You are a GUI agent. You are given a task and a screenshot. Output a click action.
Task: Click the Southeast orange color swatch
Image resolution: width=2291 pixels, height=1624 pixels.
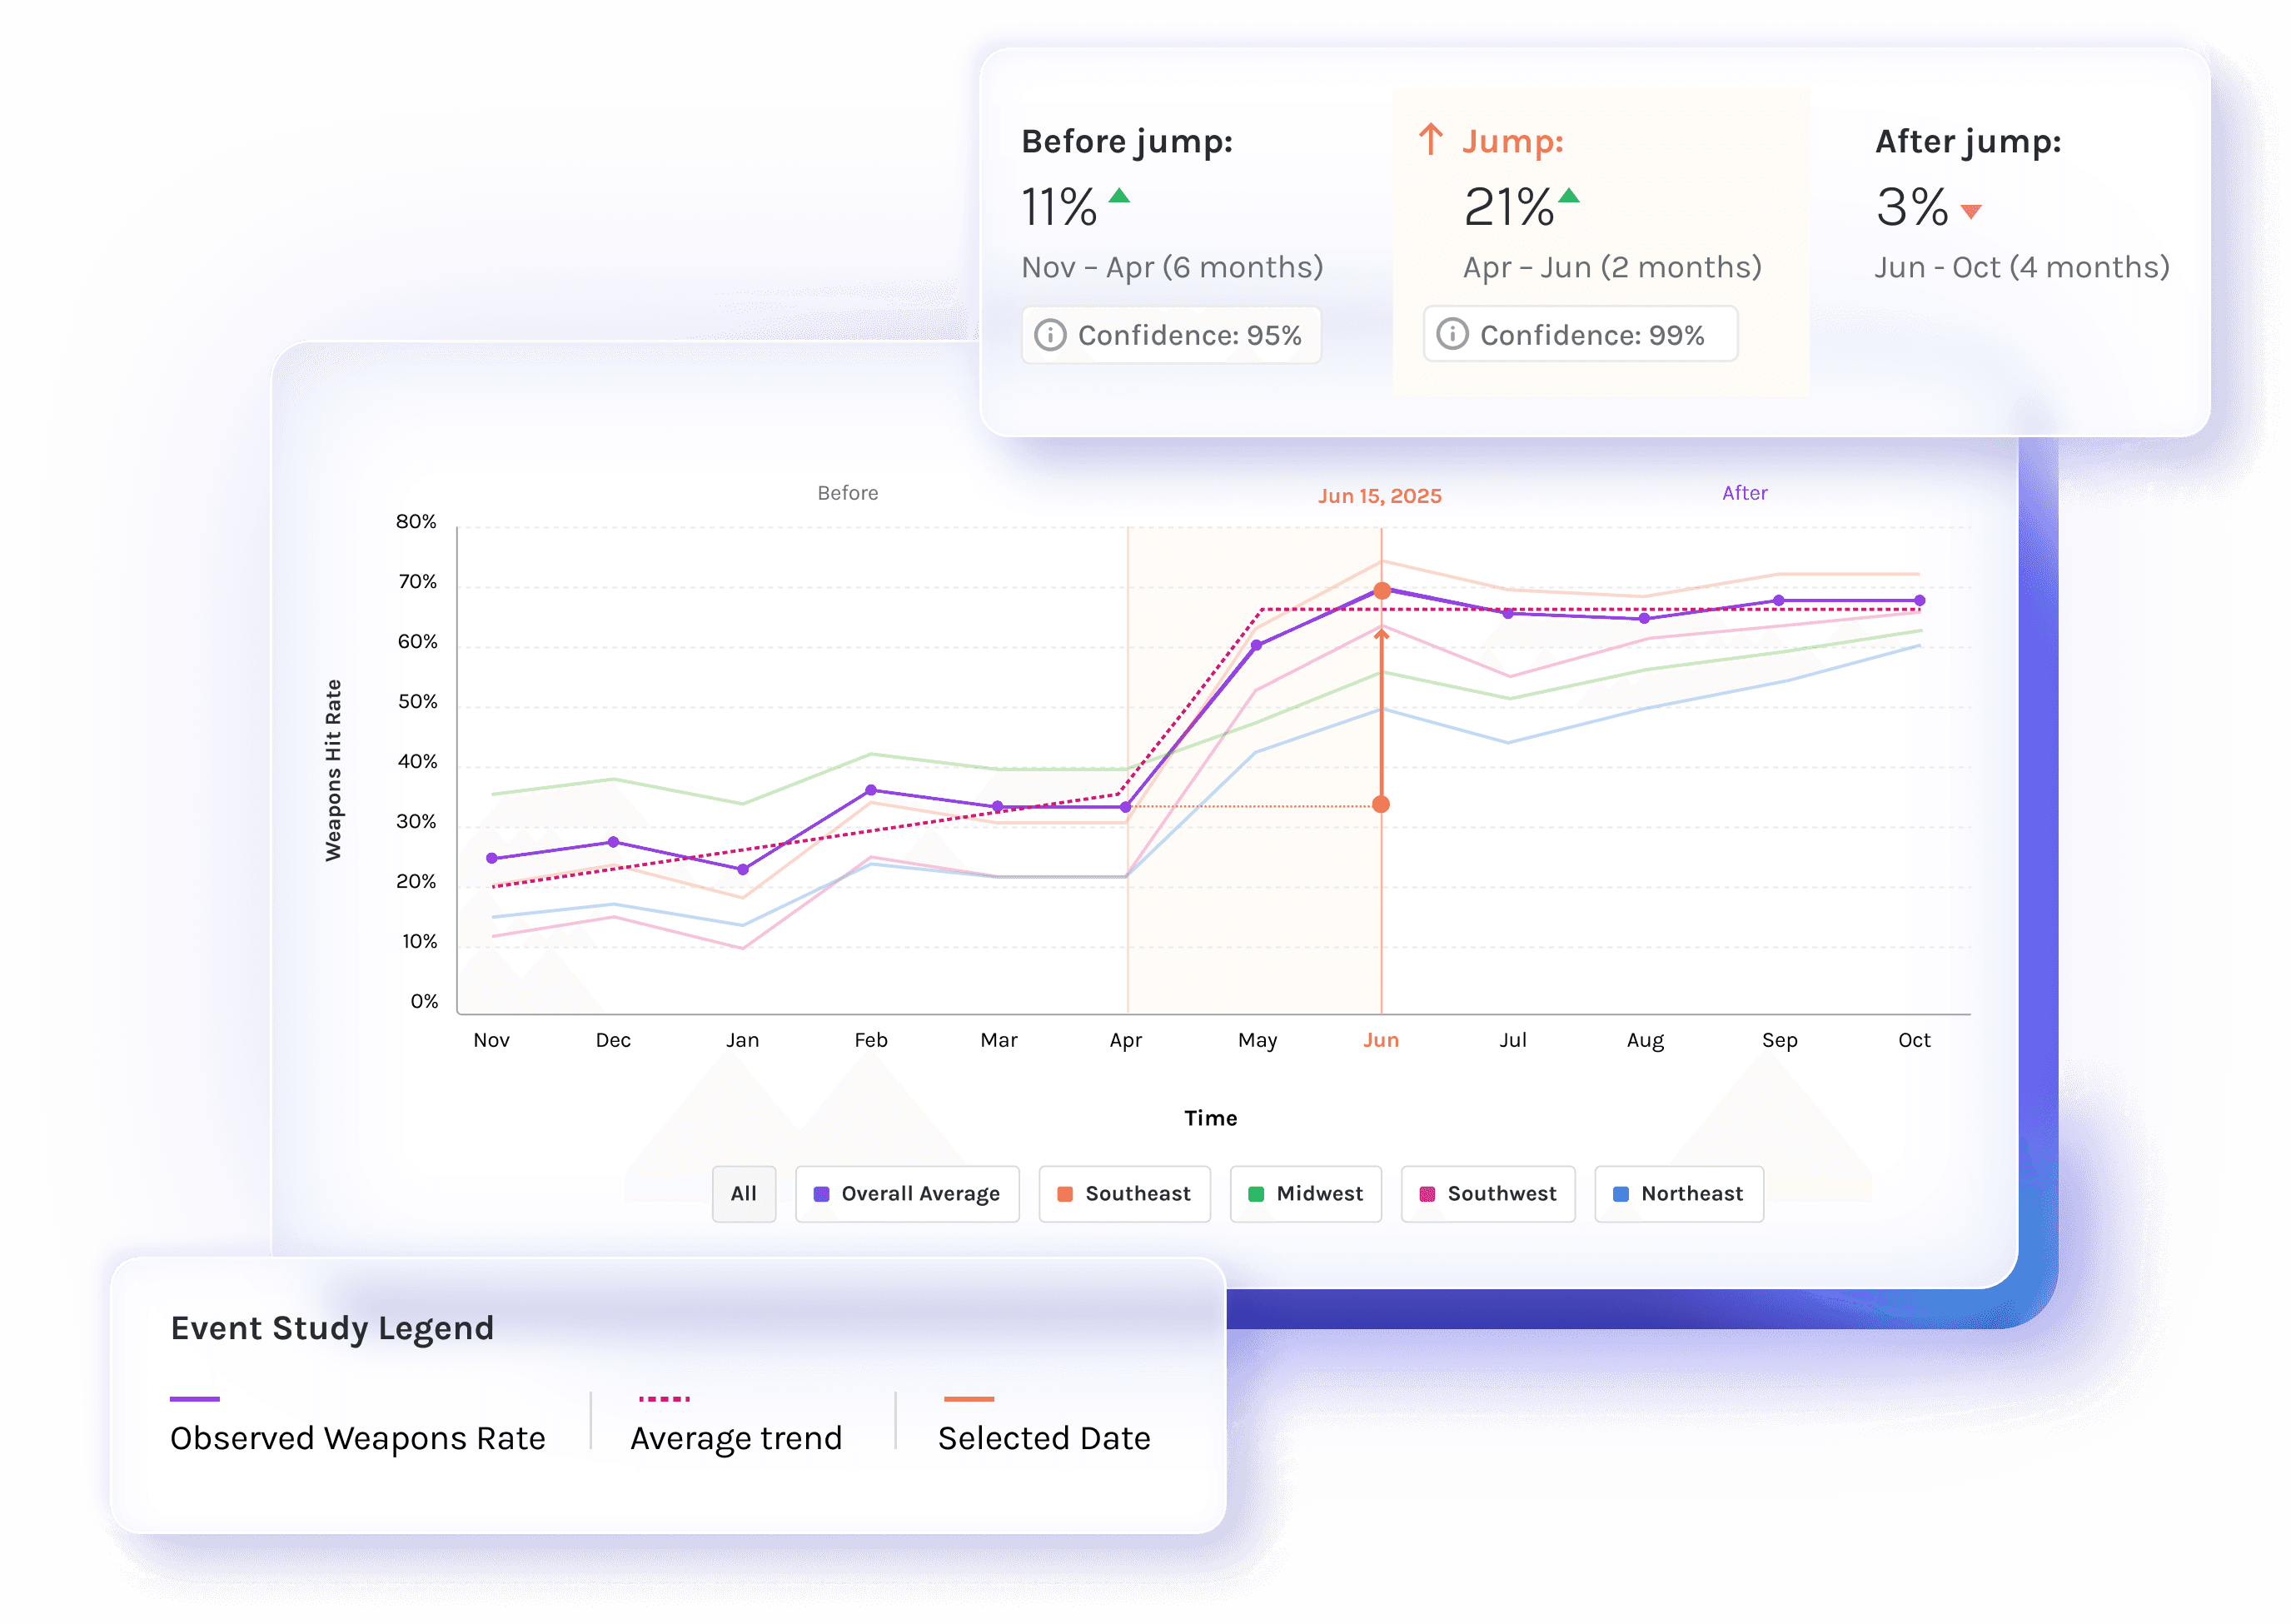coord(1065,1194)
